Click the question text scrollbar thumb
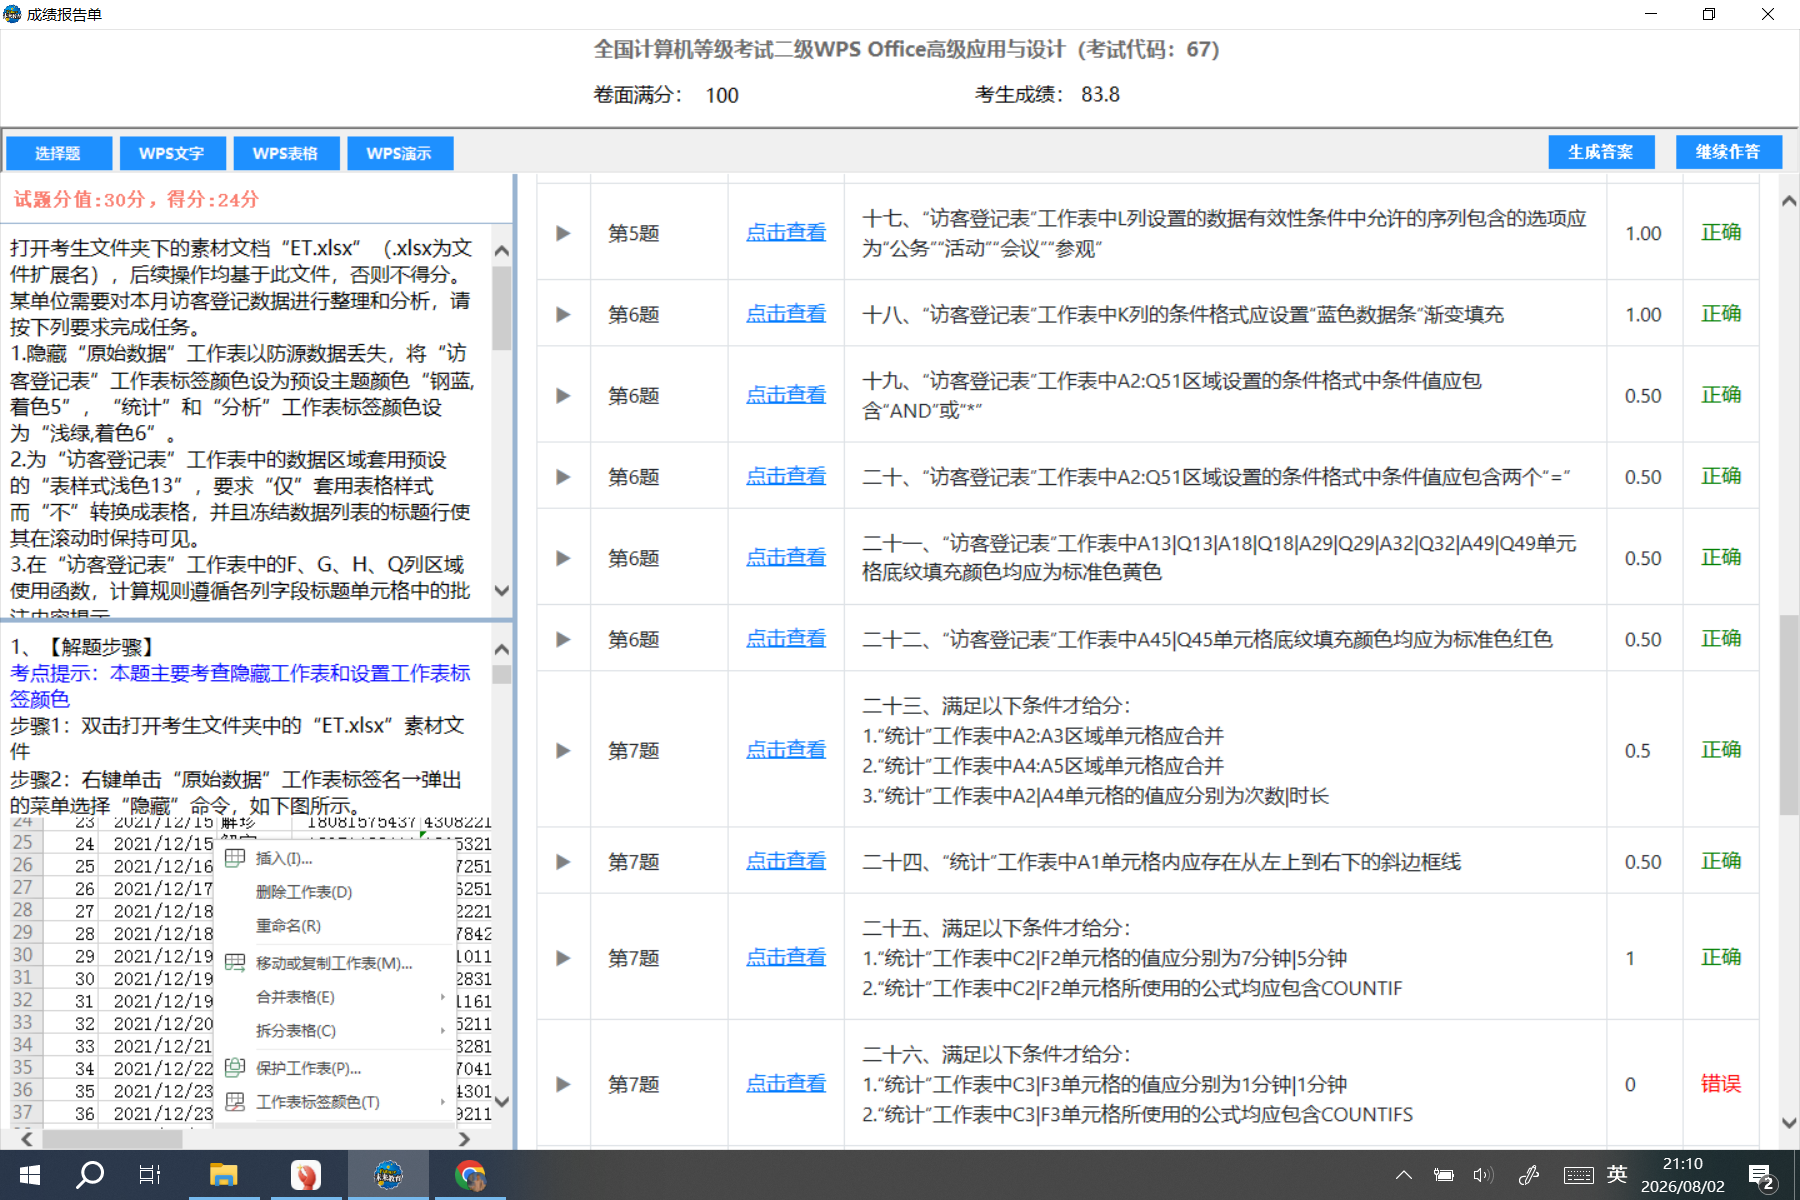The height and width of the screenshot is (1200, 1800). [502, 307]
